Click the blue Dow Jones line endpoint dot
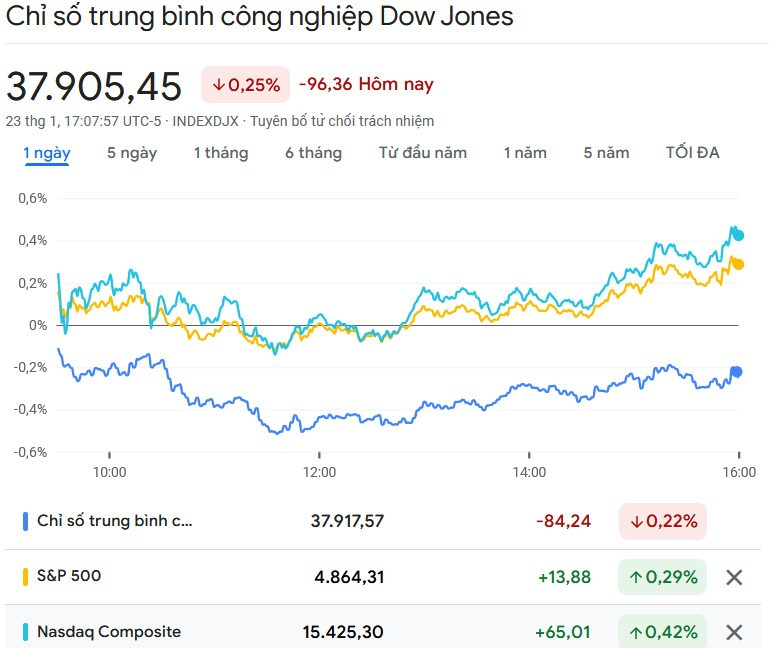 click(x=737, y=372)
